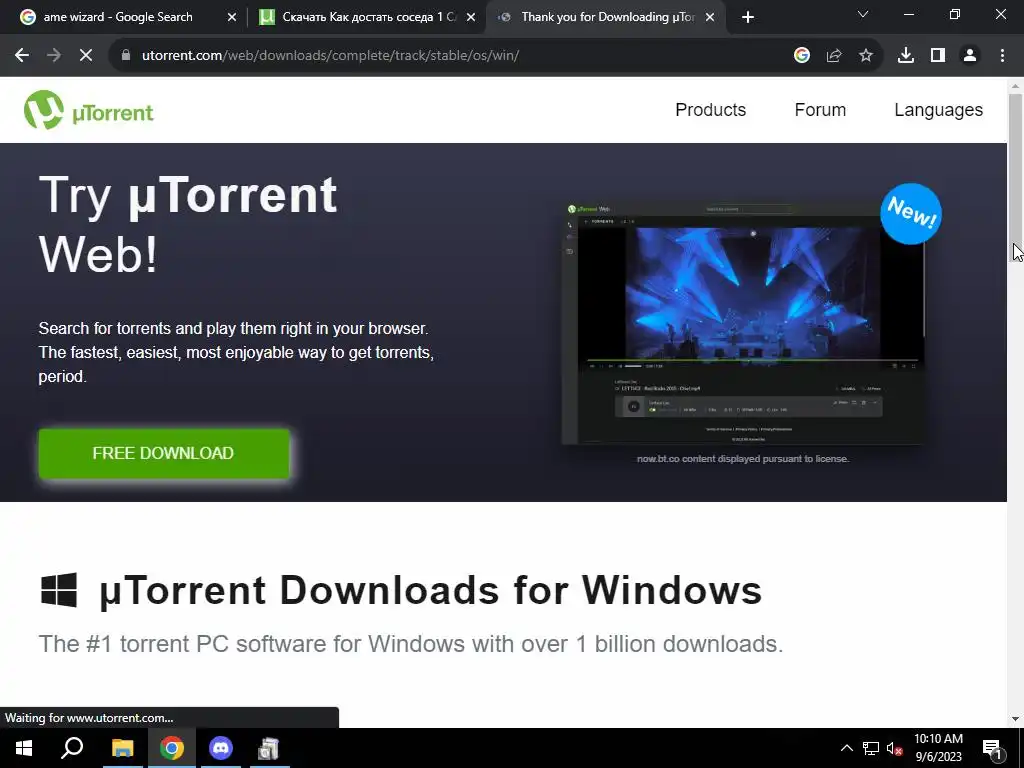Bookmark this page with the star icon
This screenshot has width=1024, height=768.
[866, 56]
